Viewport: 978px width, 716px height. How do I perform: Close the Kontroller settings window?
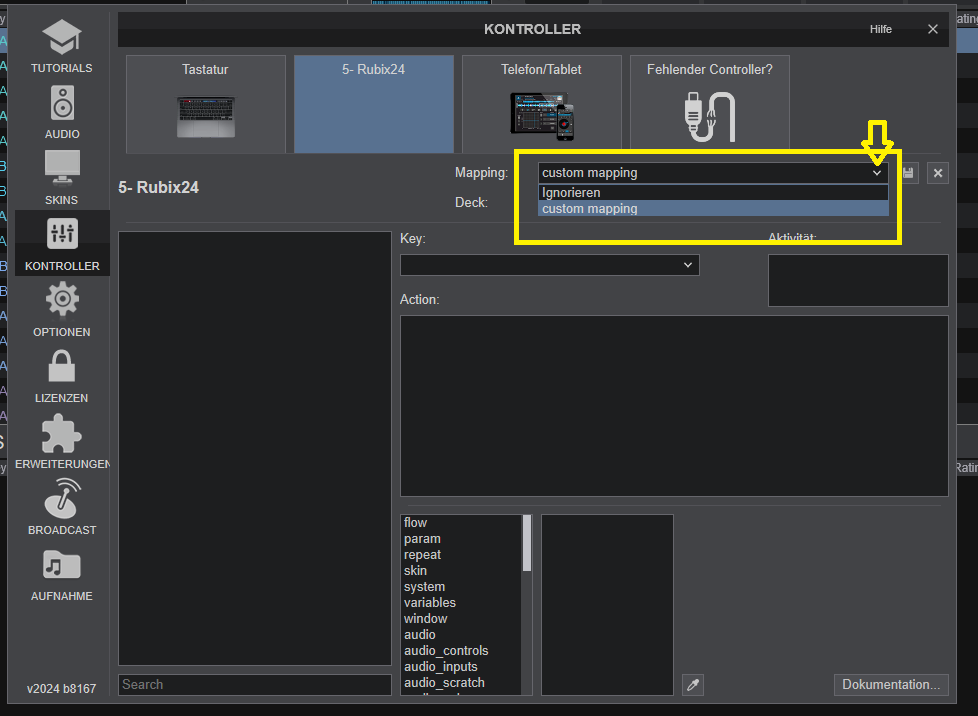coord(932,29)
